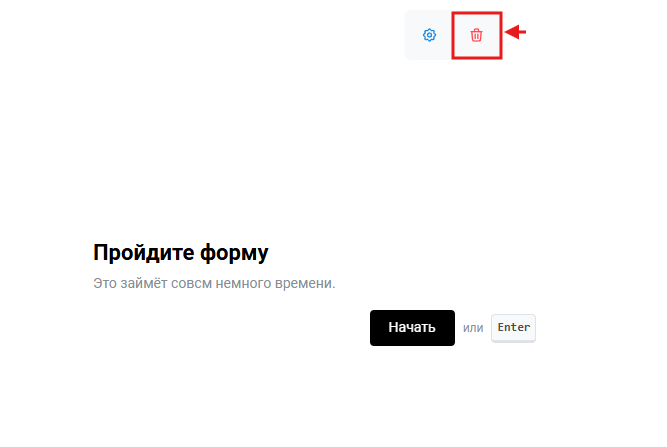This screenshot has height=447, width=667.
Task: Click the red arrow pointing at trash
Action: [x=516, y=32]
